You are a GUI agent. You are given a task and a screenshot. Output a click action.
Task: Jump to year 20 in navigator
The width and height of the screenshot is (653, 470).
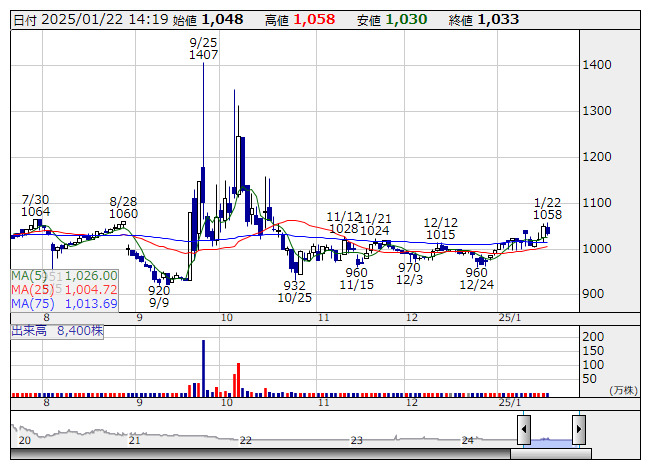point(25,440)
